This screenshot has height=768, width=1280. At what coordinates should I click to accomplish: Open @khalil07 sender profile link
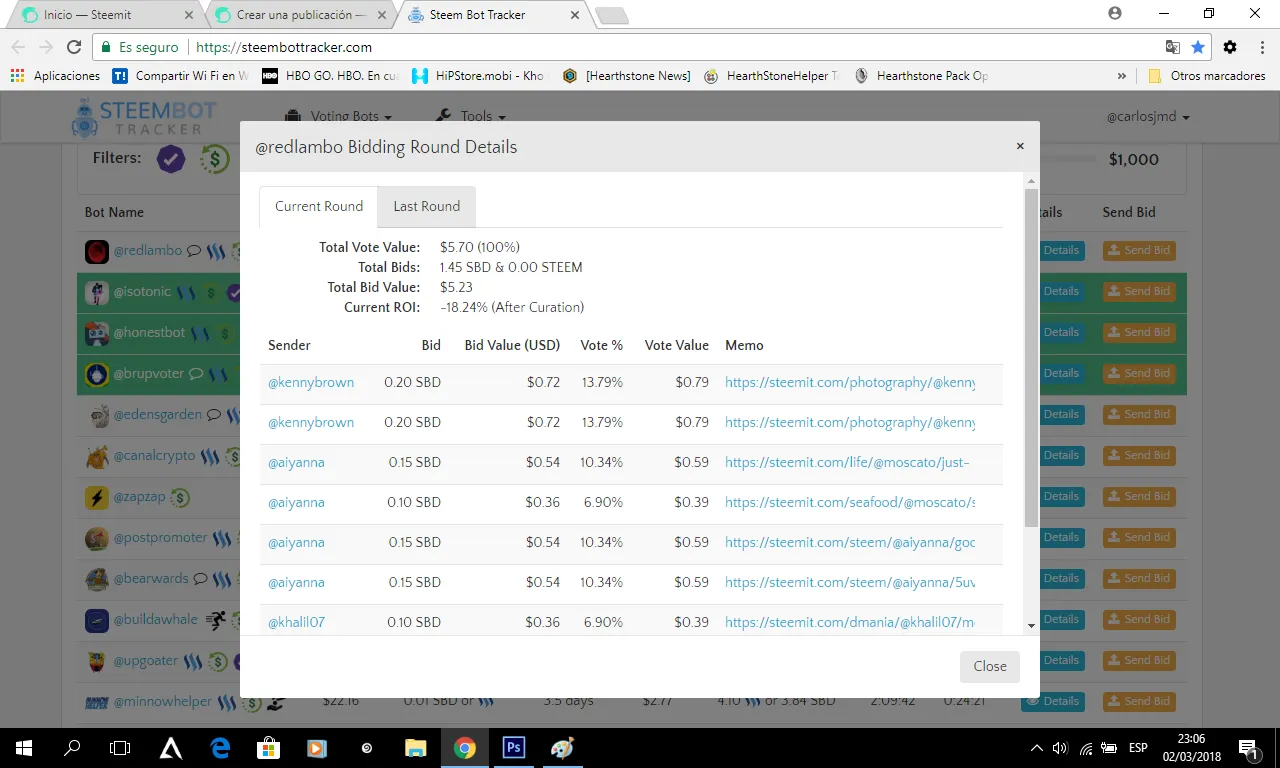tap(296, 622)
